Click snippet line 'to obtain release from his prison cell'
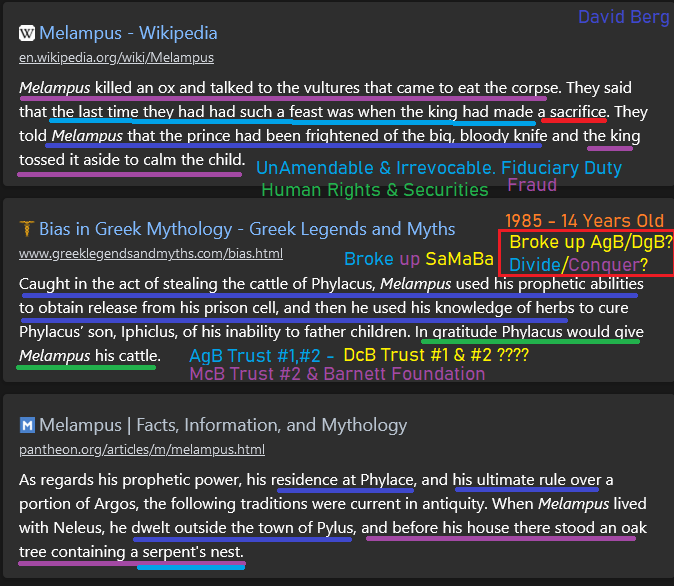This screenshot has width=674, height=586. click(149, 308)
